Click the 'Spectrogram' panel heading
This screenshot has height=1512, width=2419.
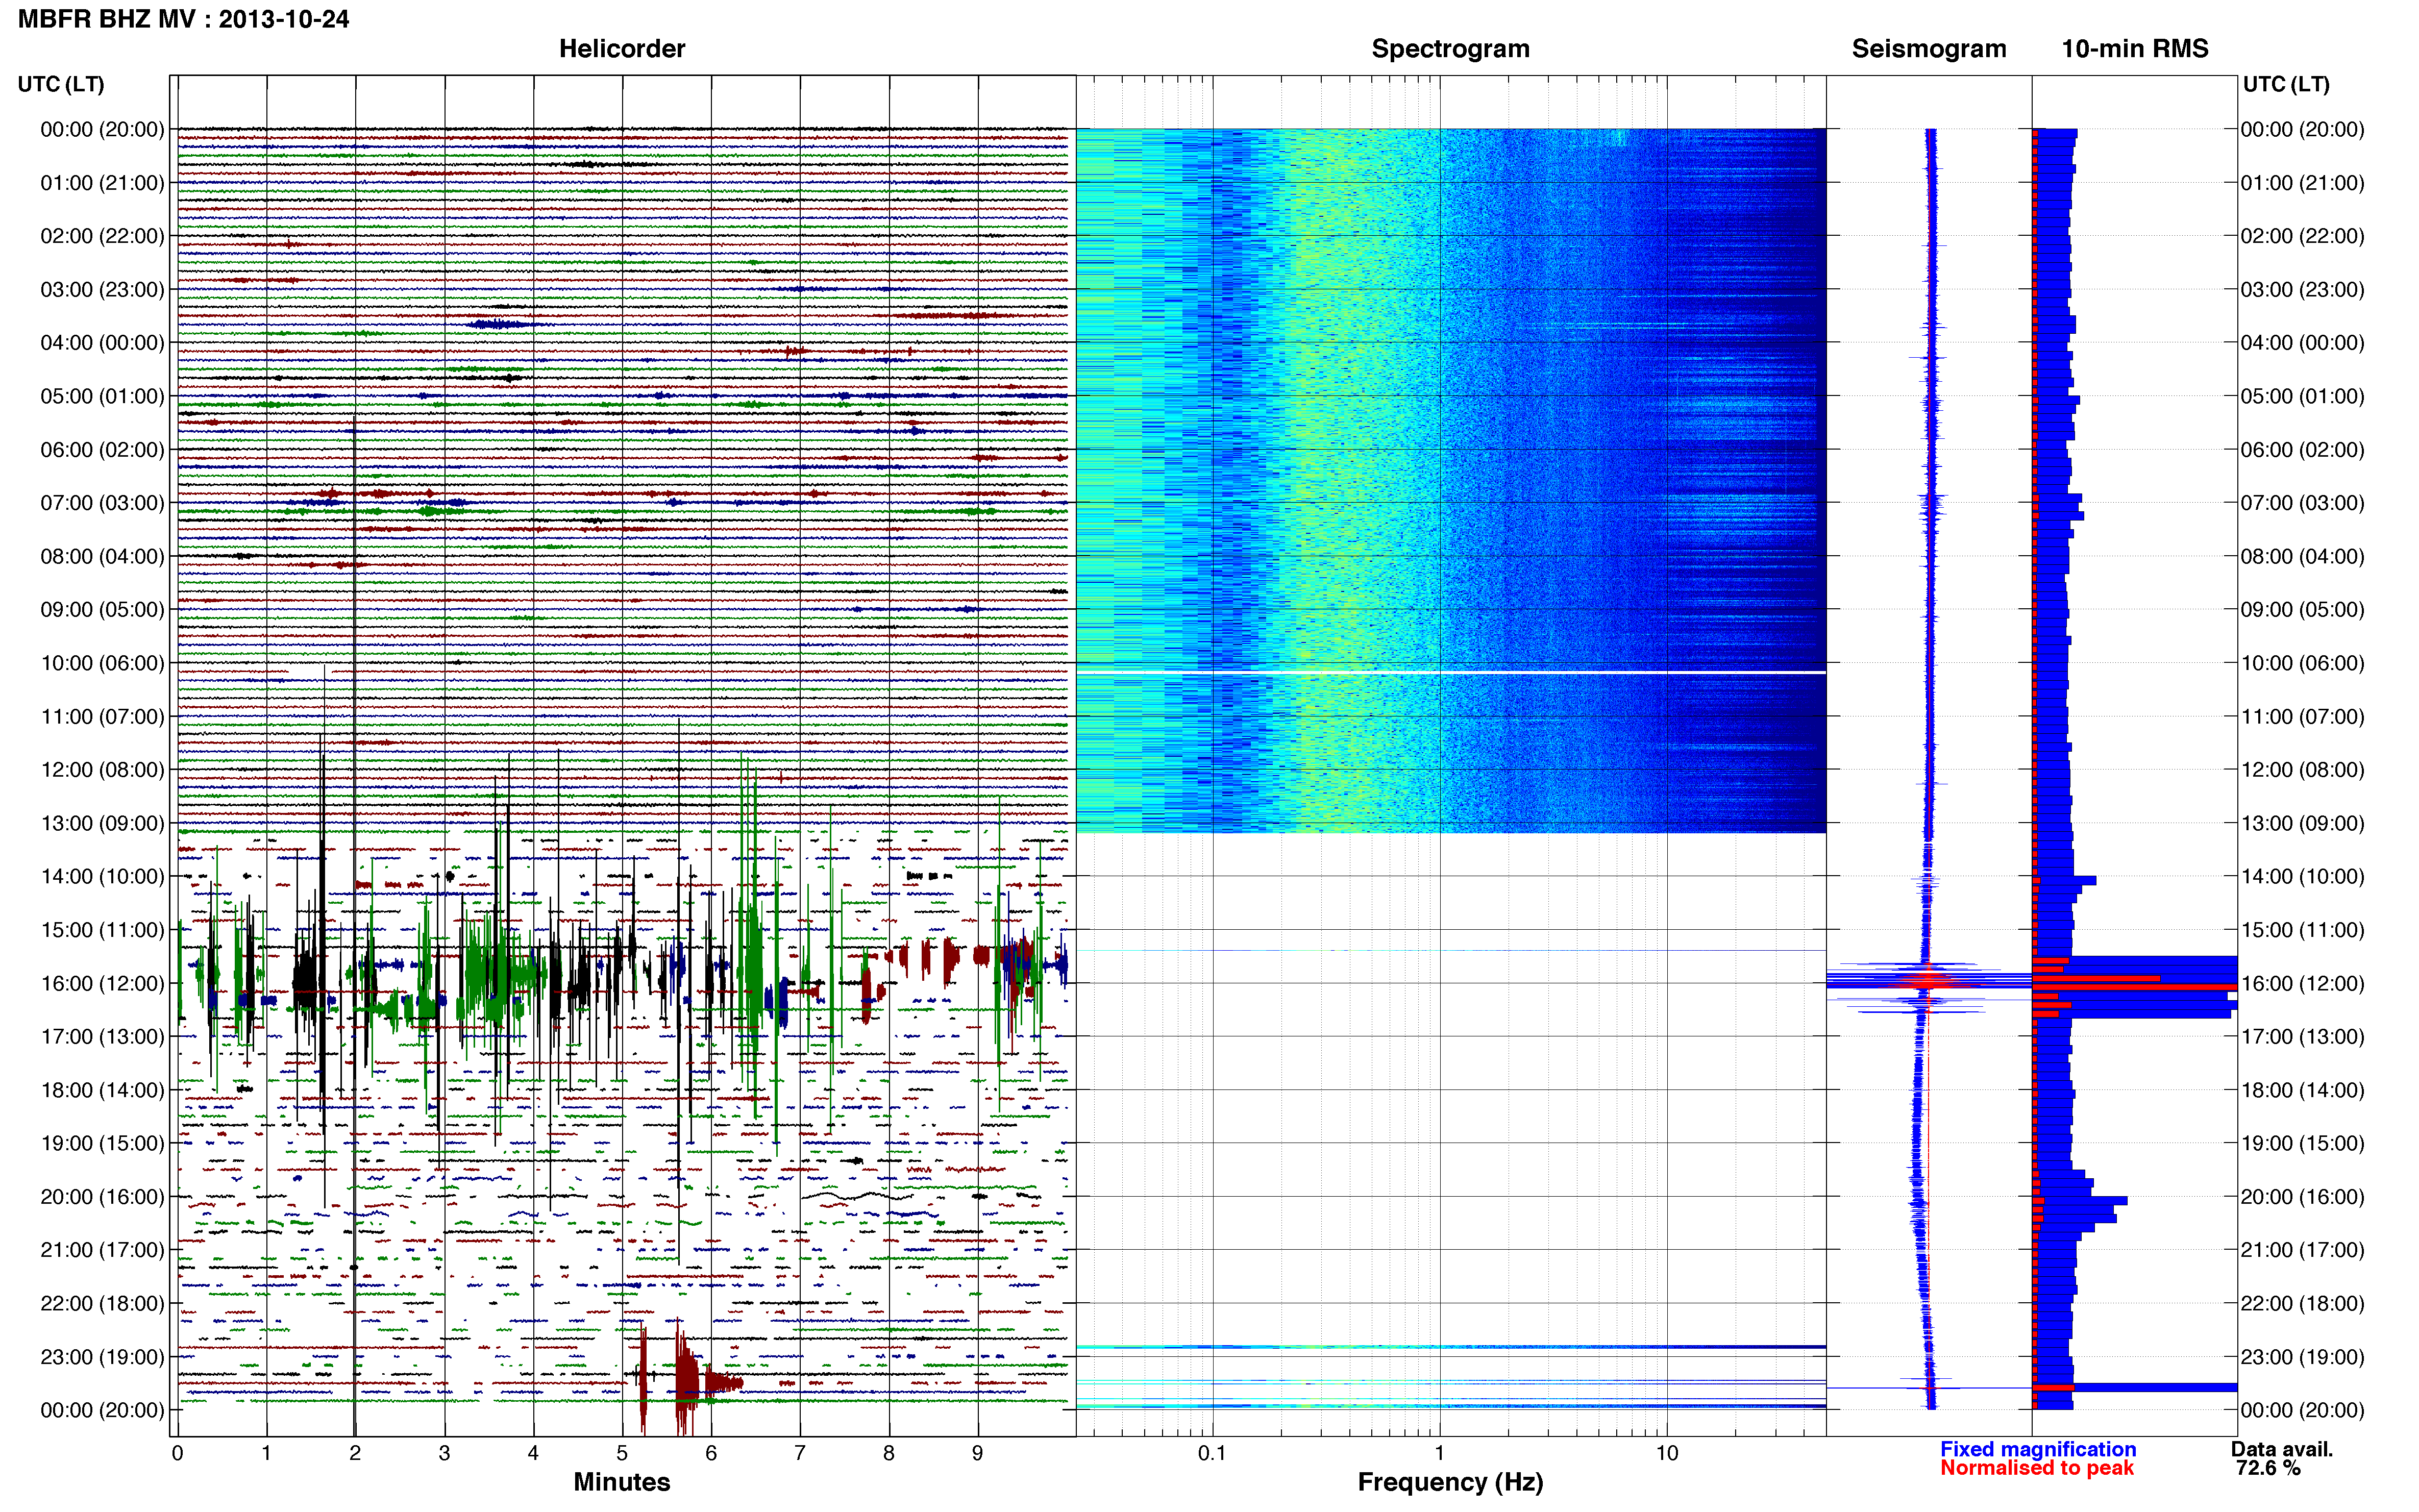pos(1450,49)
